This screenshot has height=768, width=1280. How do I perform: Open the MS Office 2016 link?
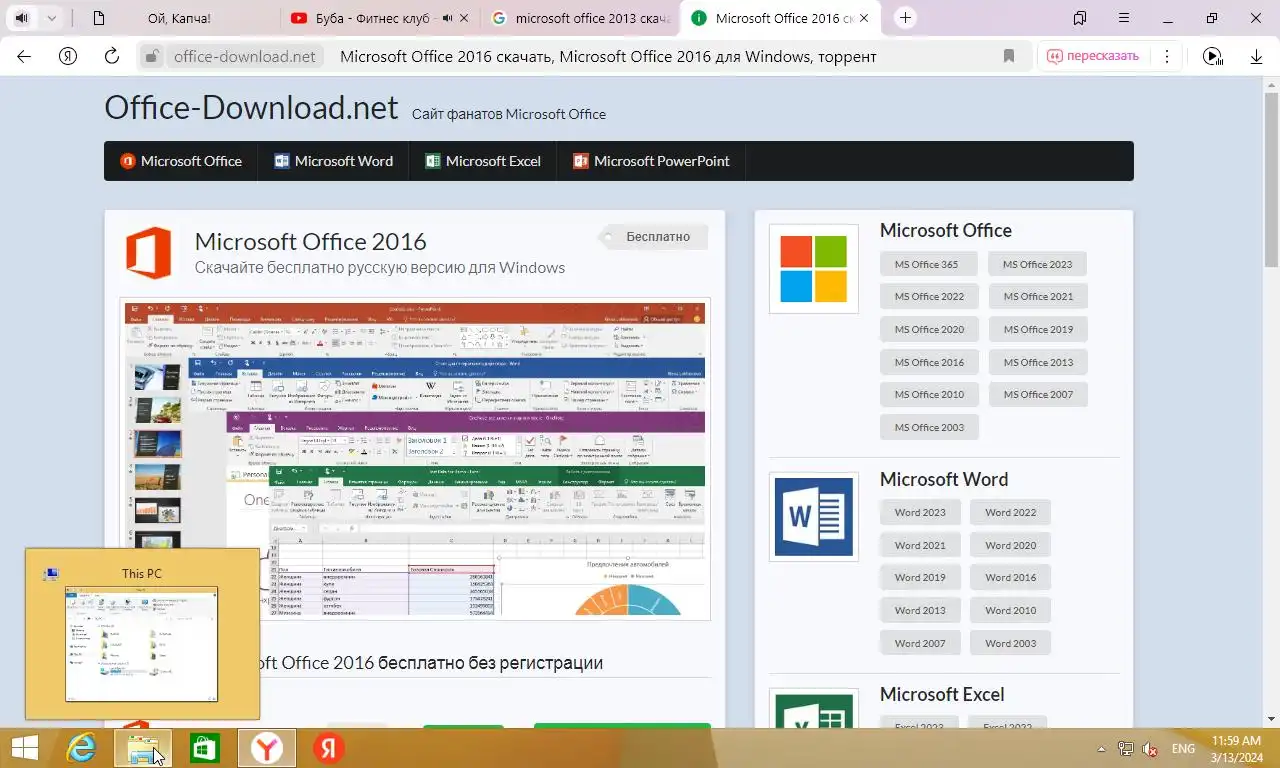point(929,362)
